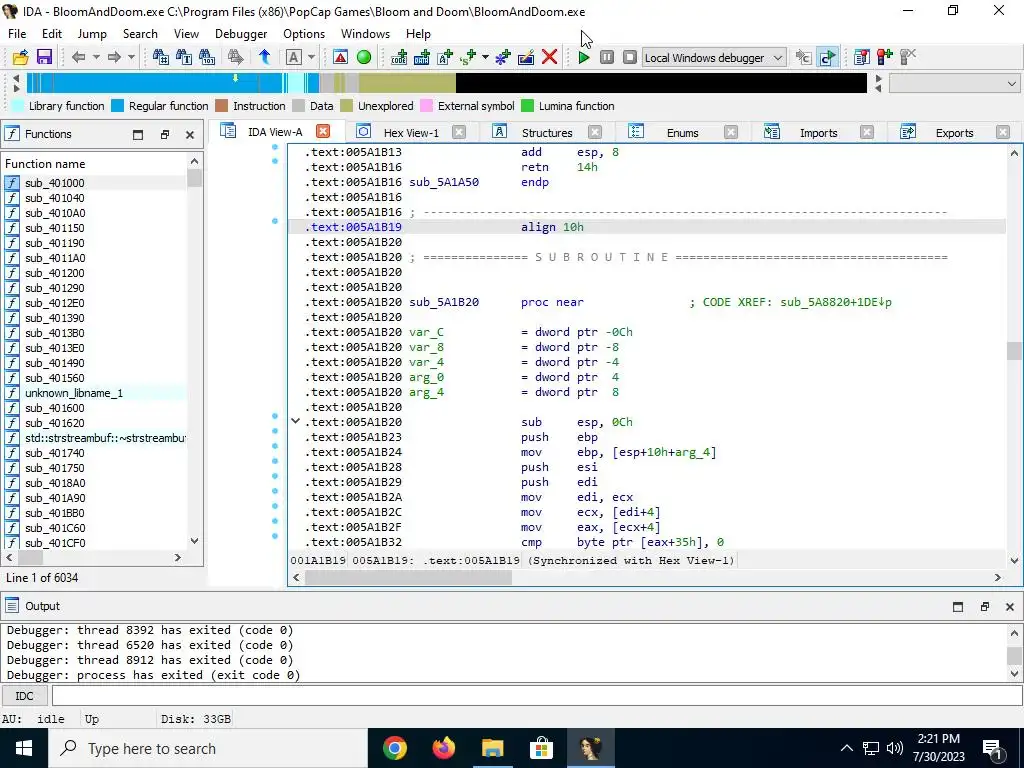Collapse sub_5A1B20 using the chevron at 005A1B20
Image resolution: width=1024 pixels, height=768 pixels.
pos(295,421)
